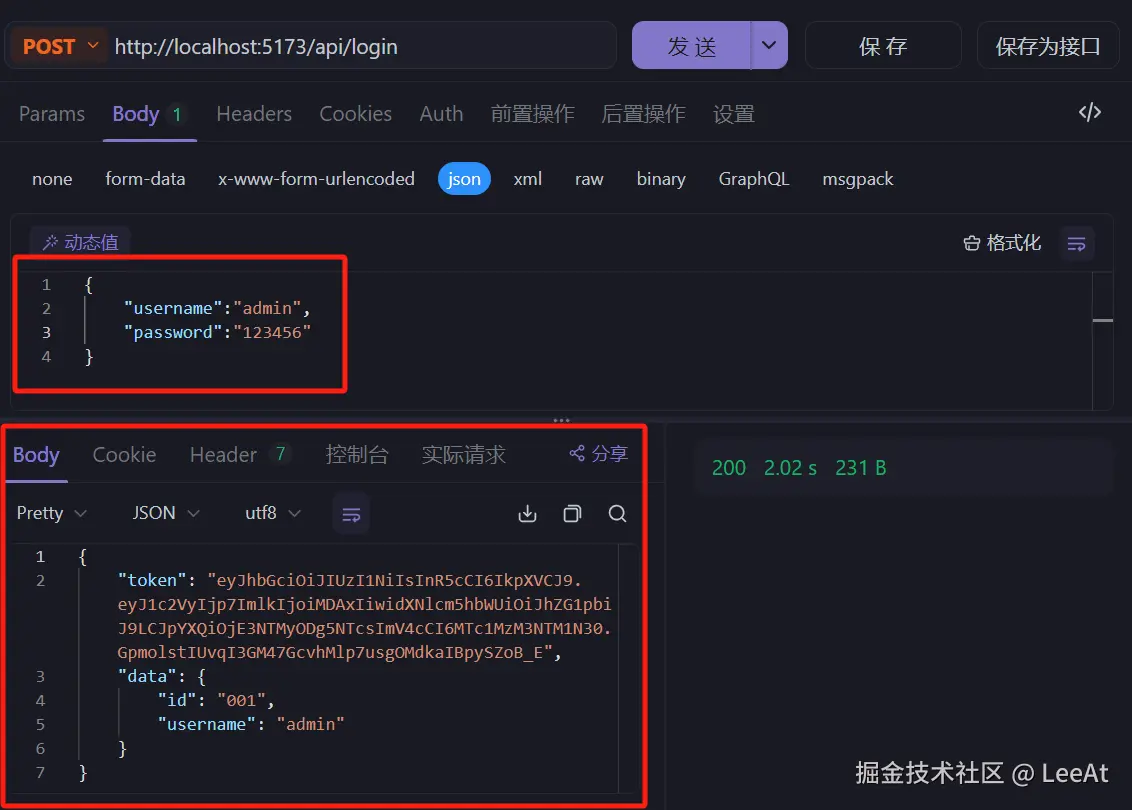The height and width of the screenshot is (810, 1132).
Task: Download the response body
Action: click(x=528, y=514)
